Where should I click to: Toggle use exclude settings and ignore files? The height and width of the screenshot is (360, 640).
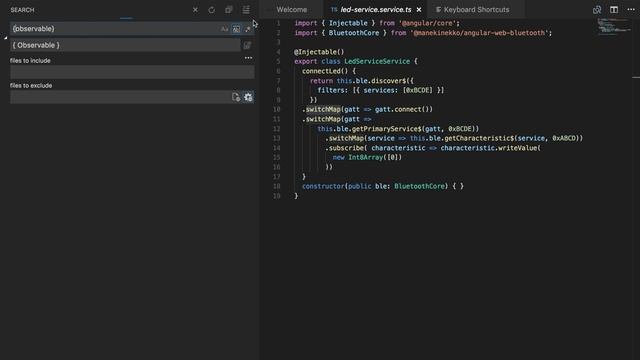248,97
